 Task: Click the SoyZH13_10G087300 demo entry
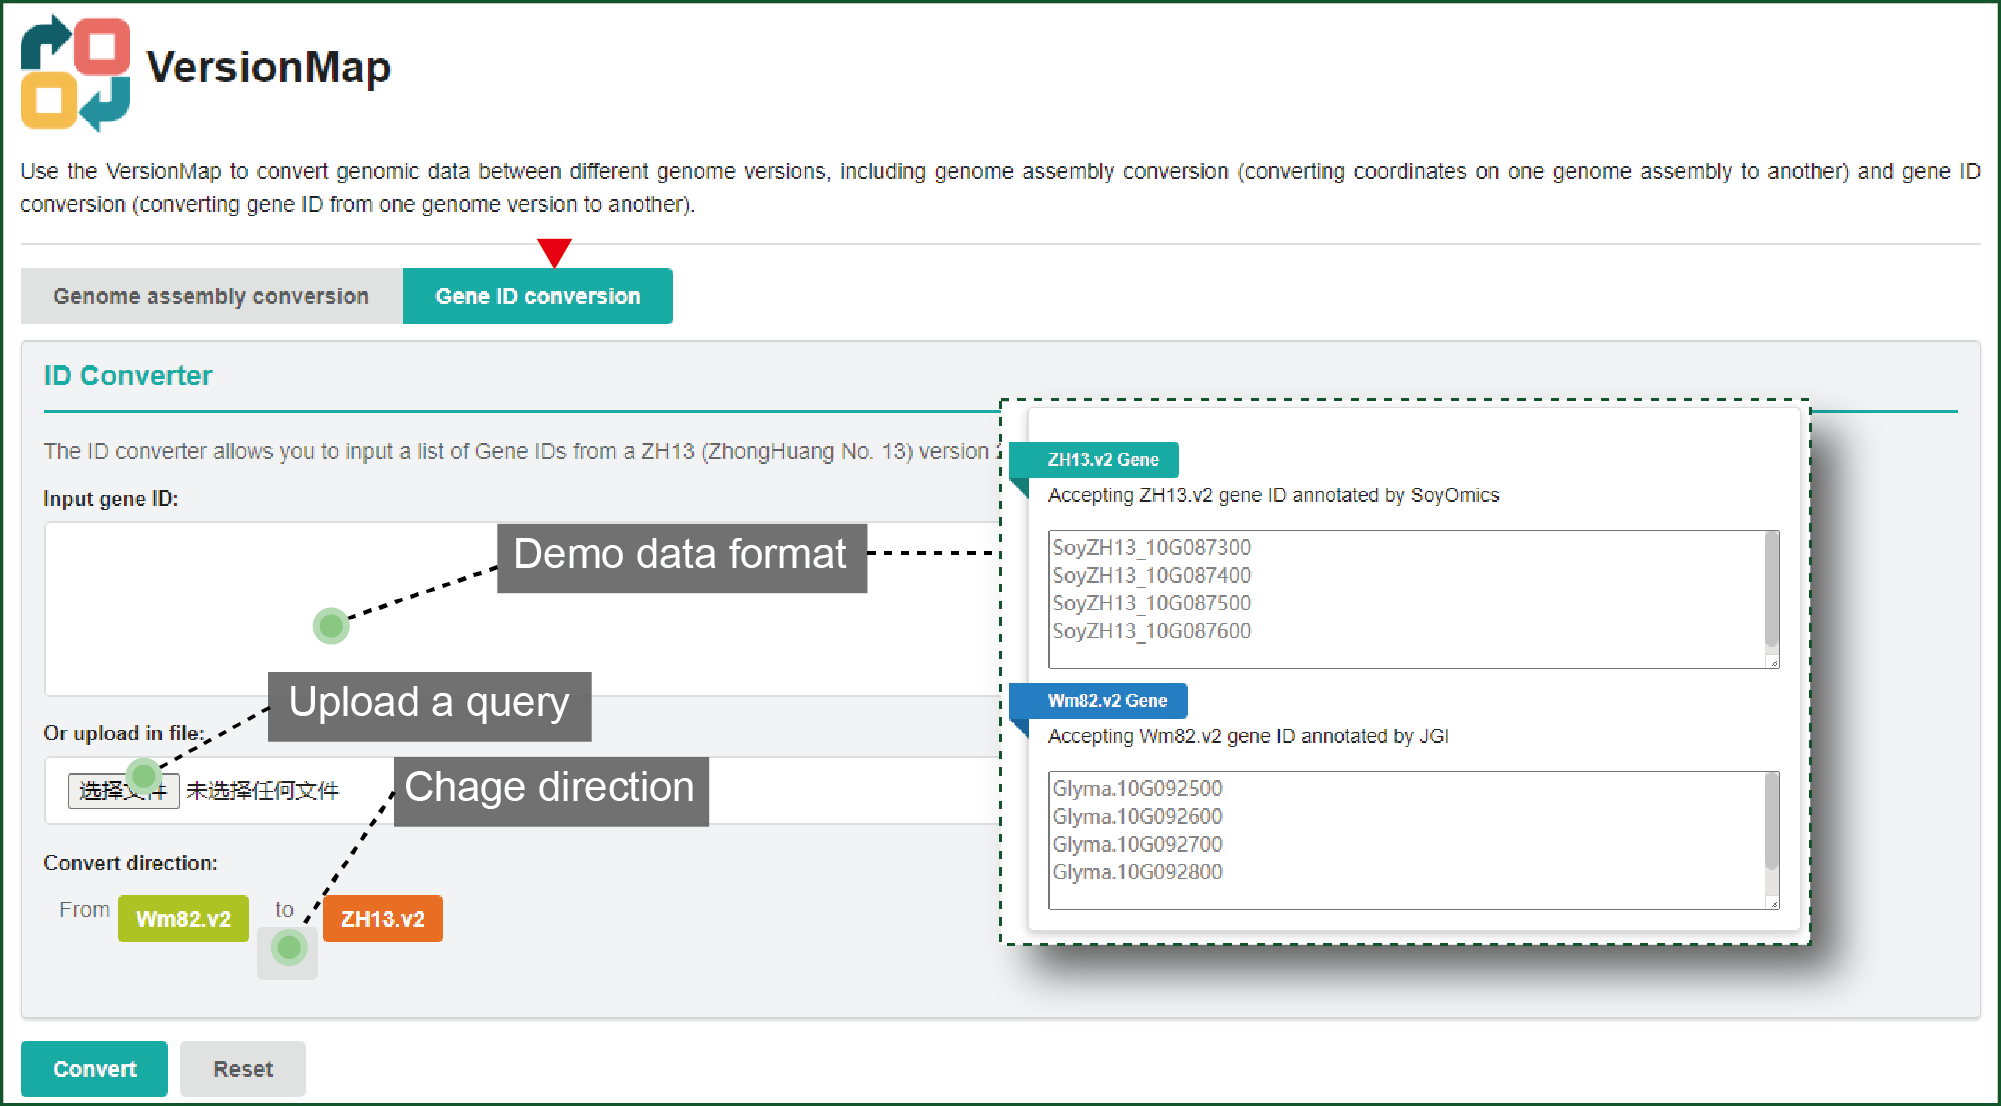[1151, 547]
